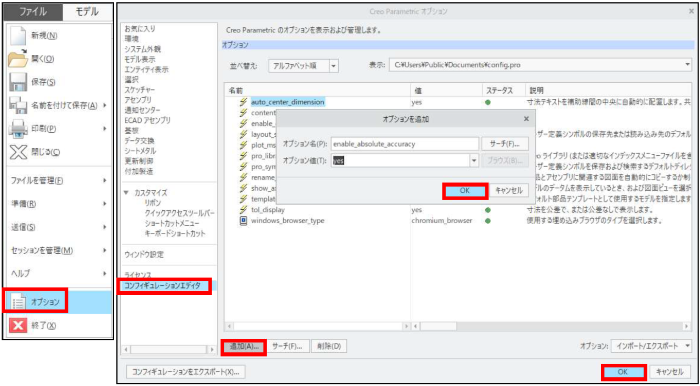Click the 保存(S) floppy disk icon
Viewport: 700px width, 386px height.
18,82
